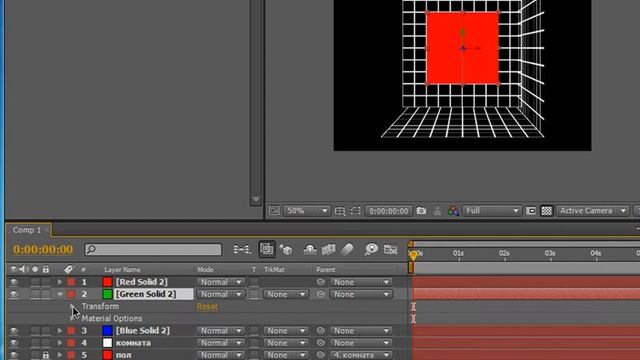
Task: Open blending Mode dropdown for Red Solid 2
Action: pyautogui.click(x=220, y=282)
